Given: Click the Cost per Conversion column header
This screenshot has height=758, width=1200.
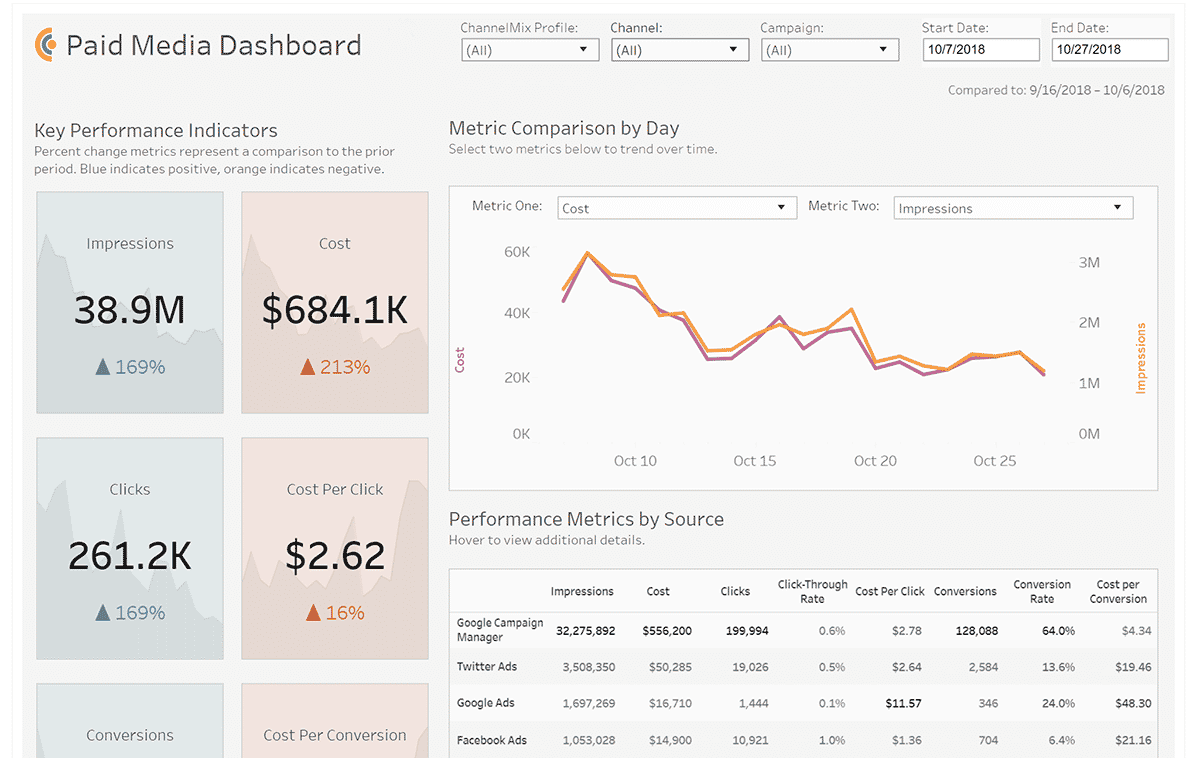Looking at the screenshot, I should pos(1118,591).
